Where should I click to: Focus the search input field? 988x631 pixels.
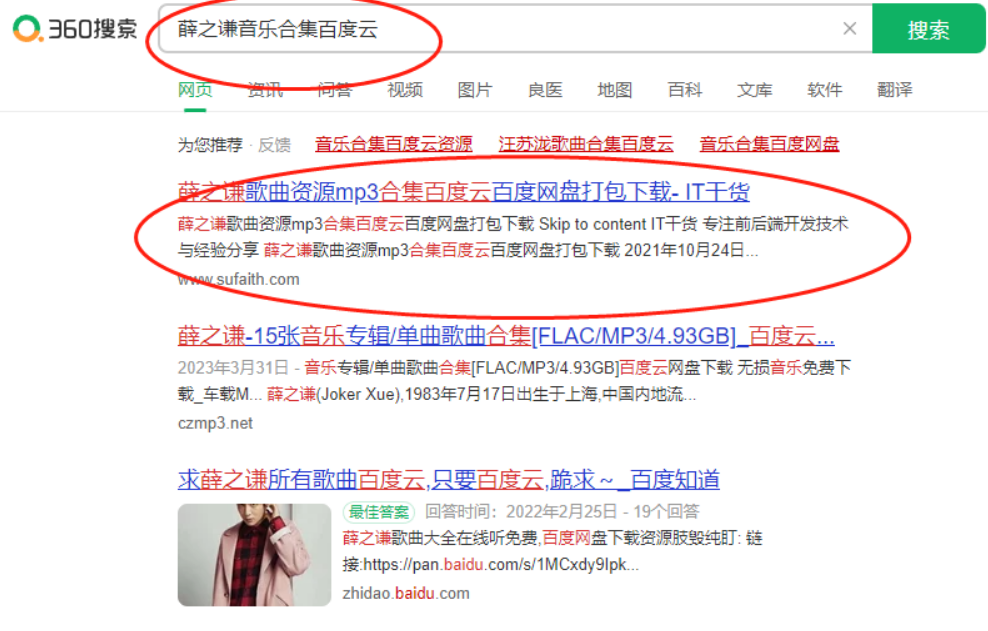pos(504,28)
